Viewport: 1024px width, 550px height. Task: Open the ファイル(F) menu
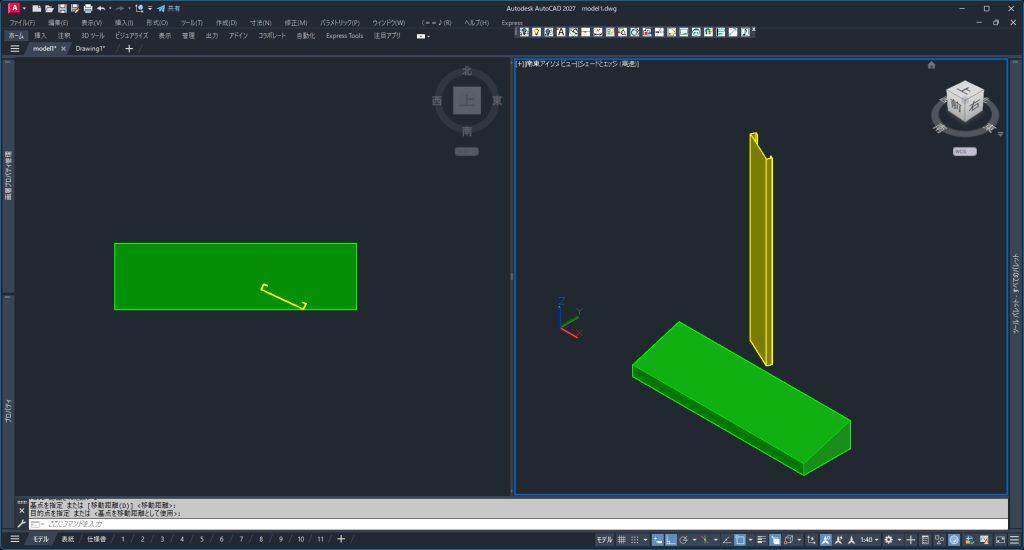point(21,22)
